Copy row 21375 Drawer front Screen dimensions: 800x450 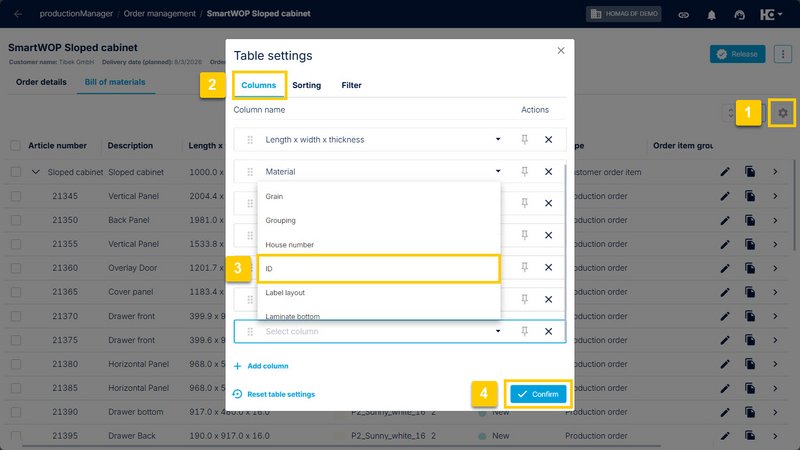(x=750, y=340)
